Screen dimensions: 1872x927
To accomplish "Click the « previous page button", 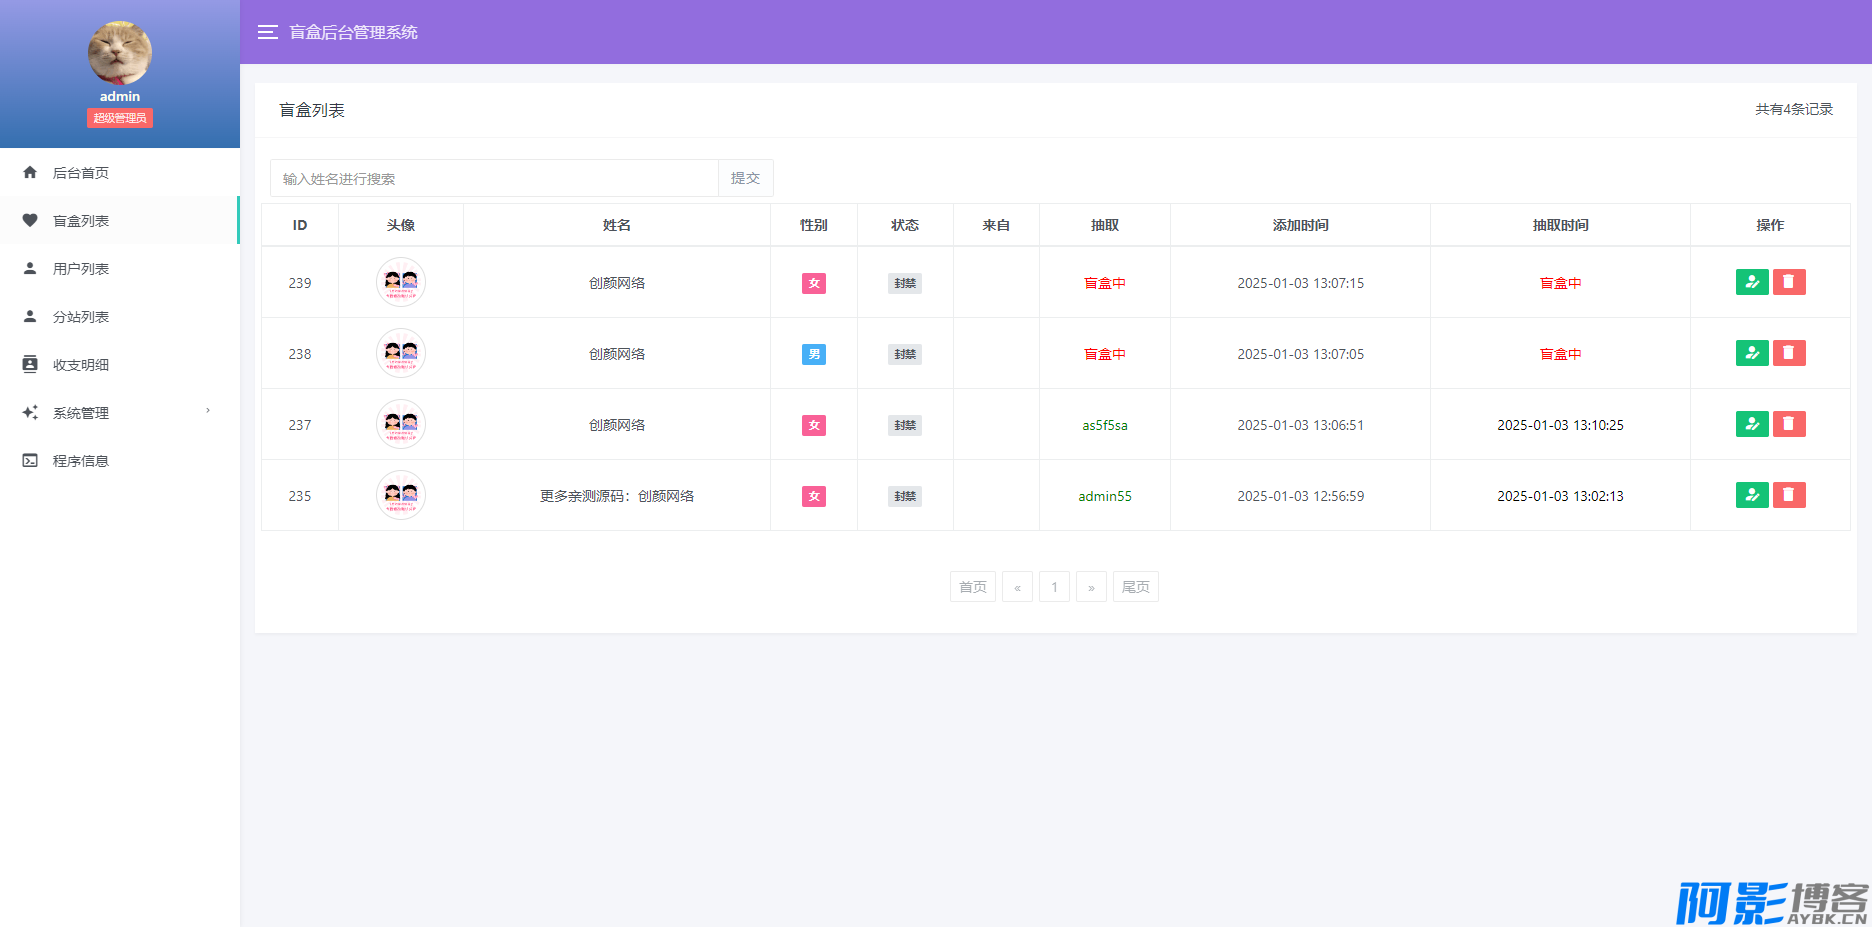I will point(1017,587).
